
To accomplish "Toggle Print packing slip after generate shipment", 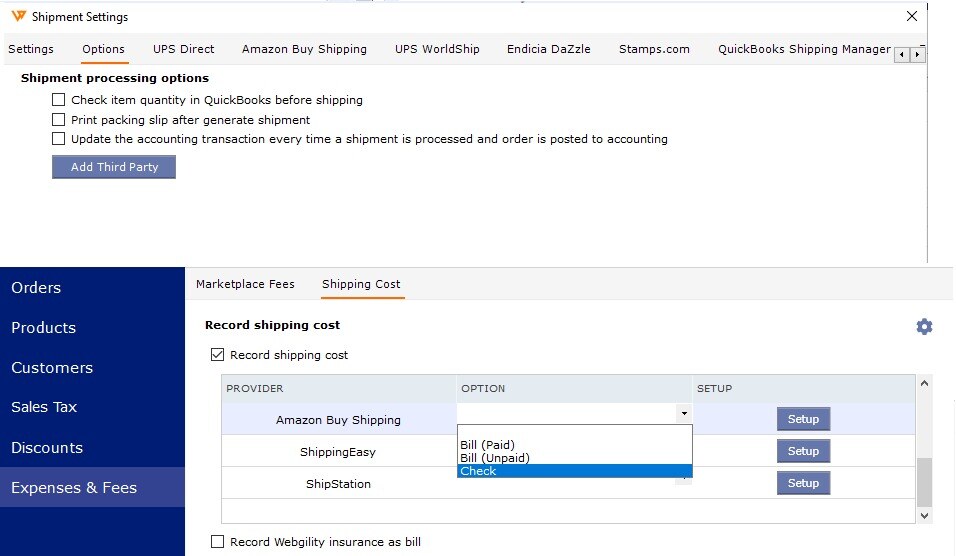I will click(59, 119).
